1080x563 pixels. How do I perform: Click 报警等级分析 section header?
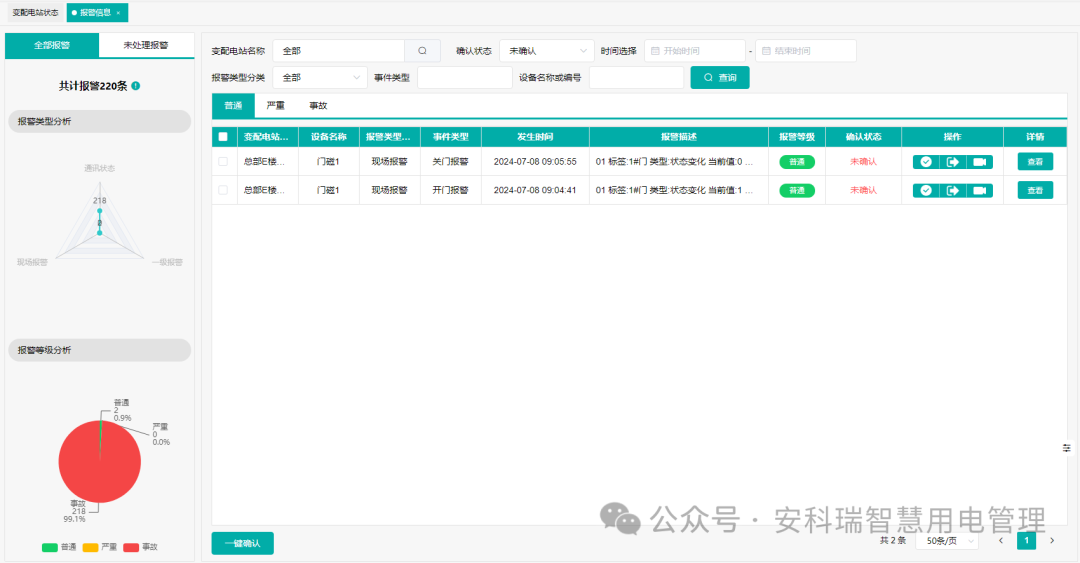click(99, 350)
